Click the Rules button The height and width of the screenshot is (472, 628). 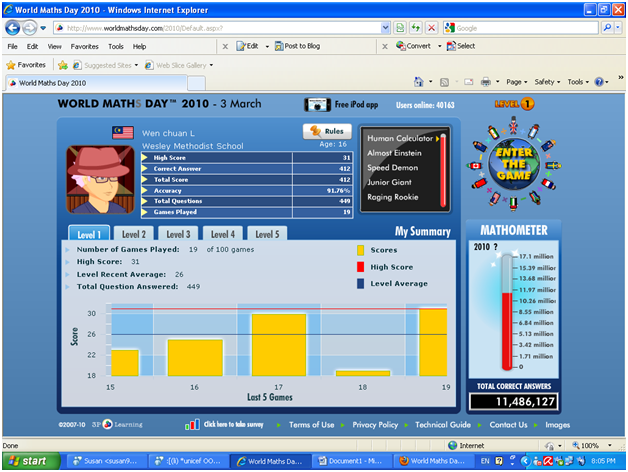327,131
